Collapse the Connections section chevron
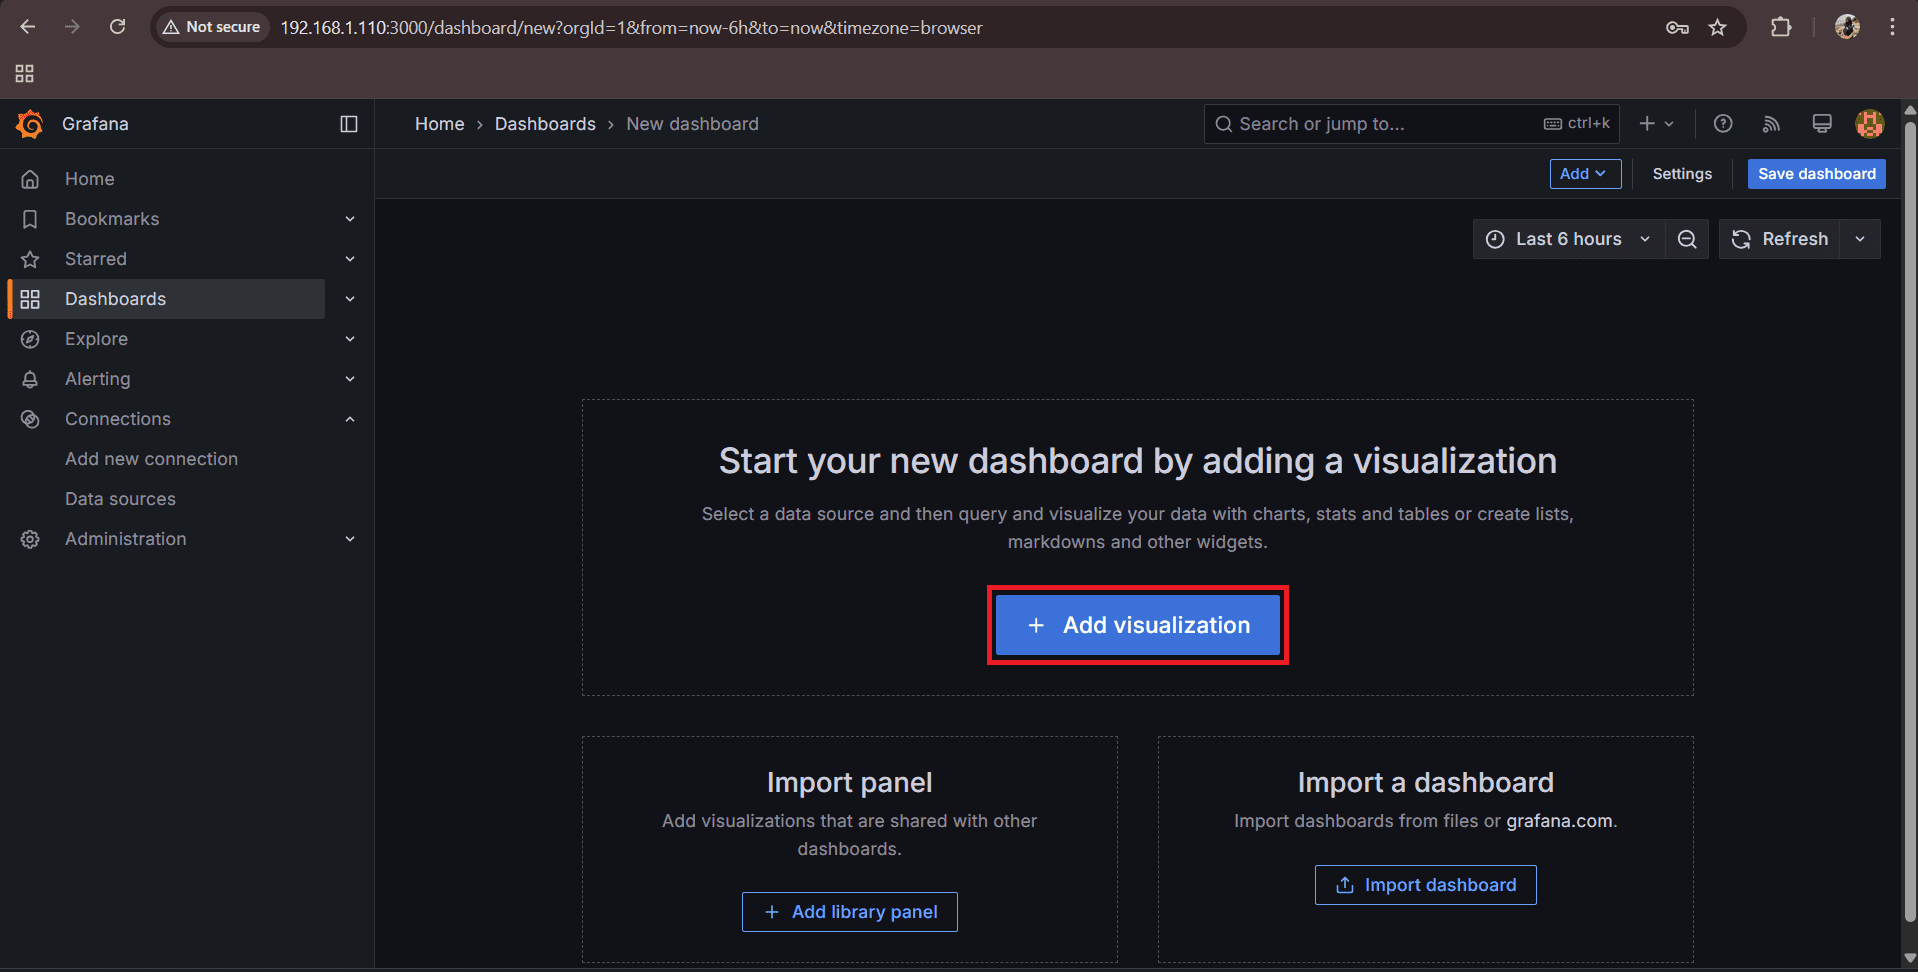1918x972 pixels. [x=350, y=419]
